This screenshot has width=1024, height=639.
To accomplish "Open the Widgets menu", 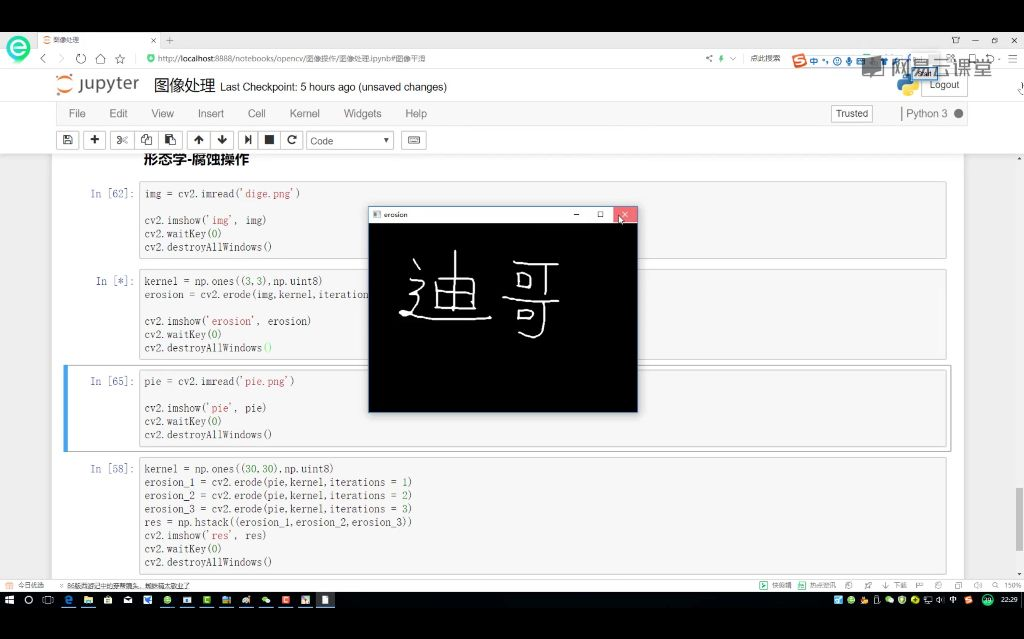I will point(362,114).
